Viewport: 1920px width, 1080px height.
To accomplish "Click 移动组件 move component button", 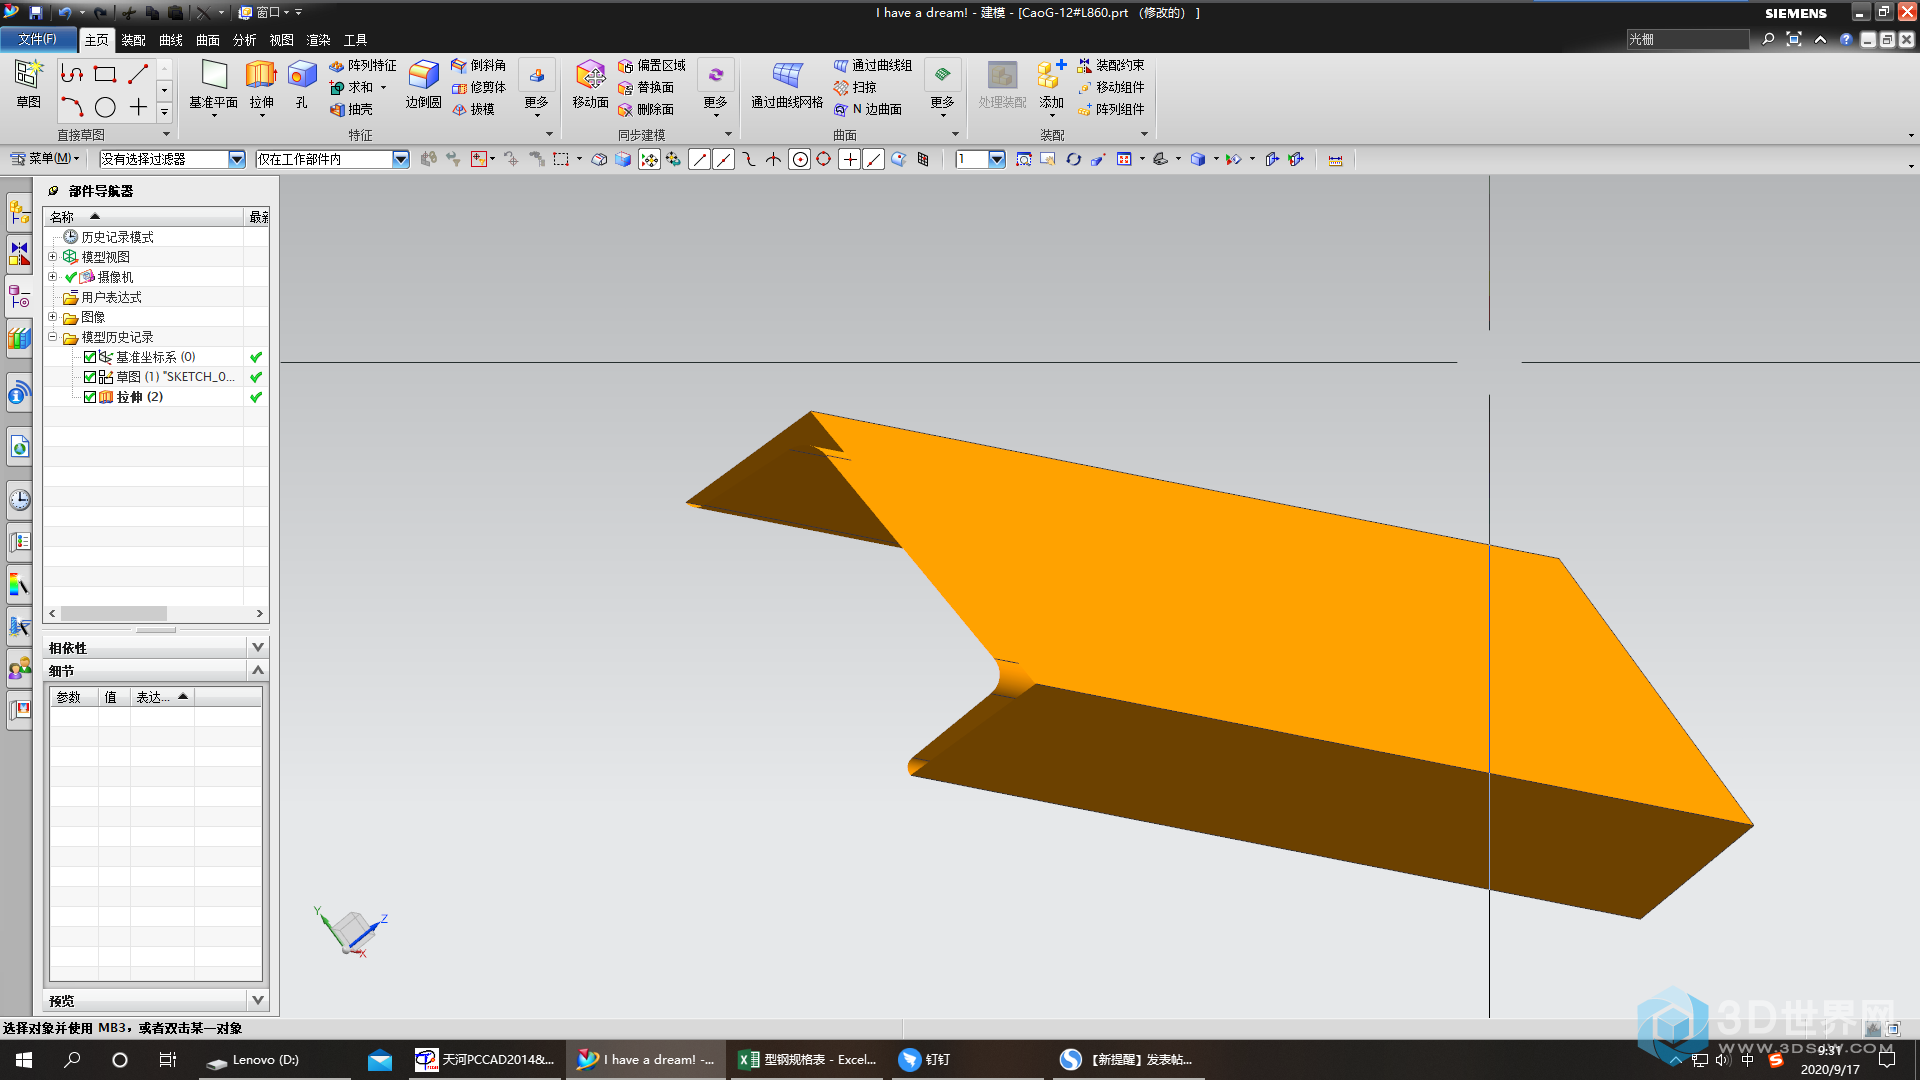I will (x=1111, y=88).
